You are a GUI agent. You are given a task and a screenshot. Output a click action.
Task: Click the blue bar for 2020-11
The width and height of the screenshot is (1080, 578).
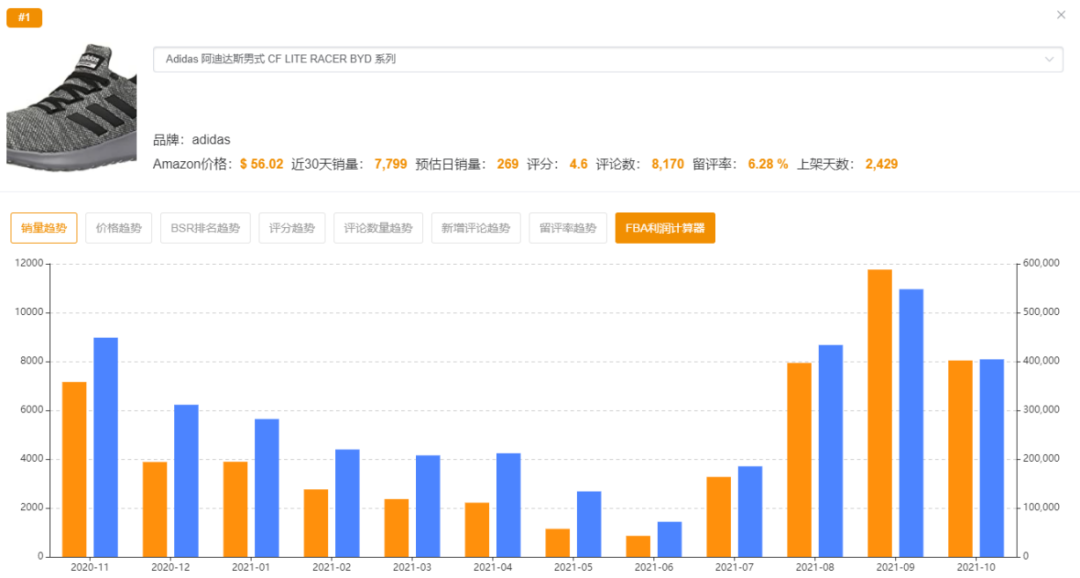click(x=106, y=447)
